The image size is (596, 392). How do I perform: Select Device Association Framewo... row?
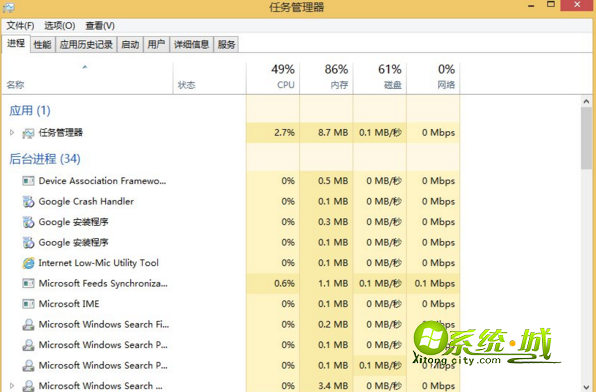click(x=231, y=181)
